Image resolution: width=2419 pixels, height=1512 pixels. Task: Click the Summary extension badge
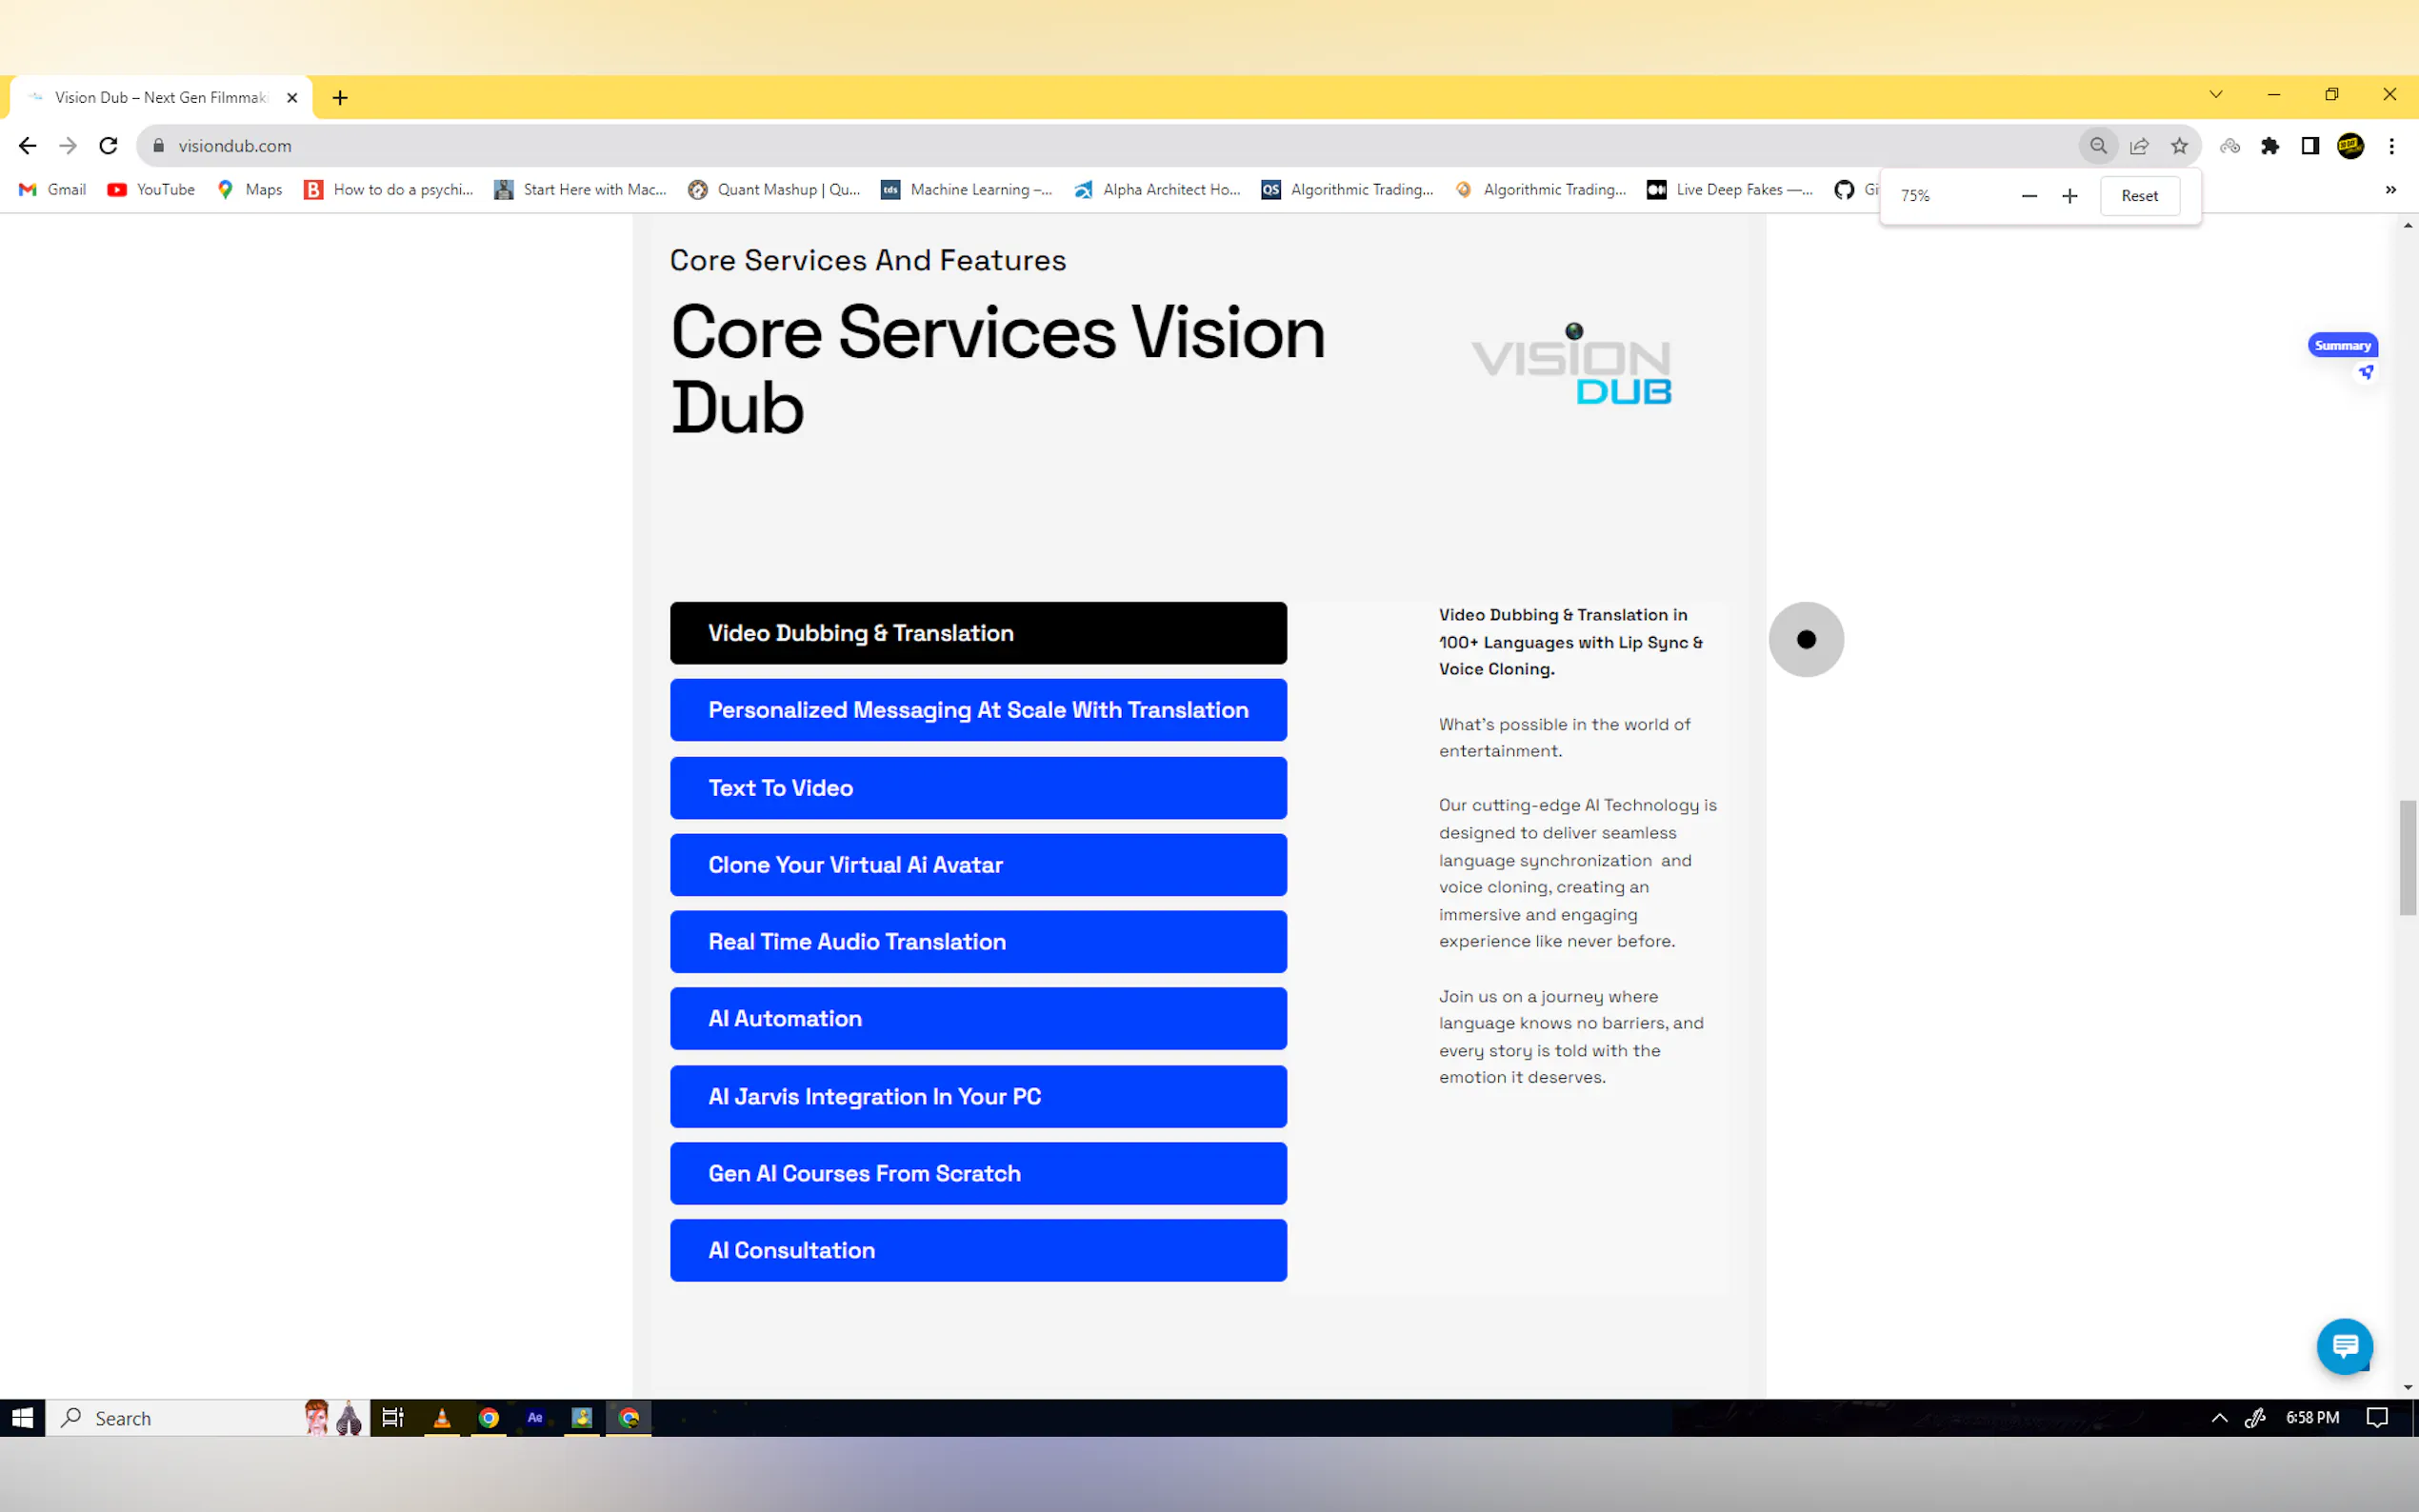(x=2342, y=345)
